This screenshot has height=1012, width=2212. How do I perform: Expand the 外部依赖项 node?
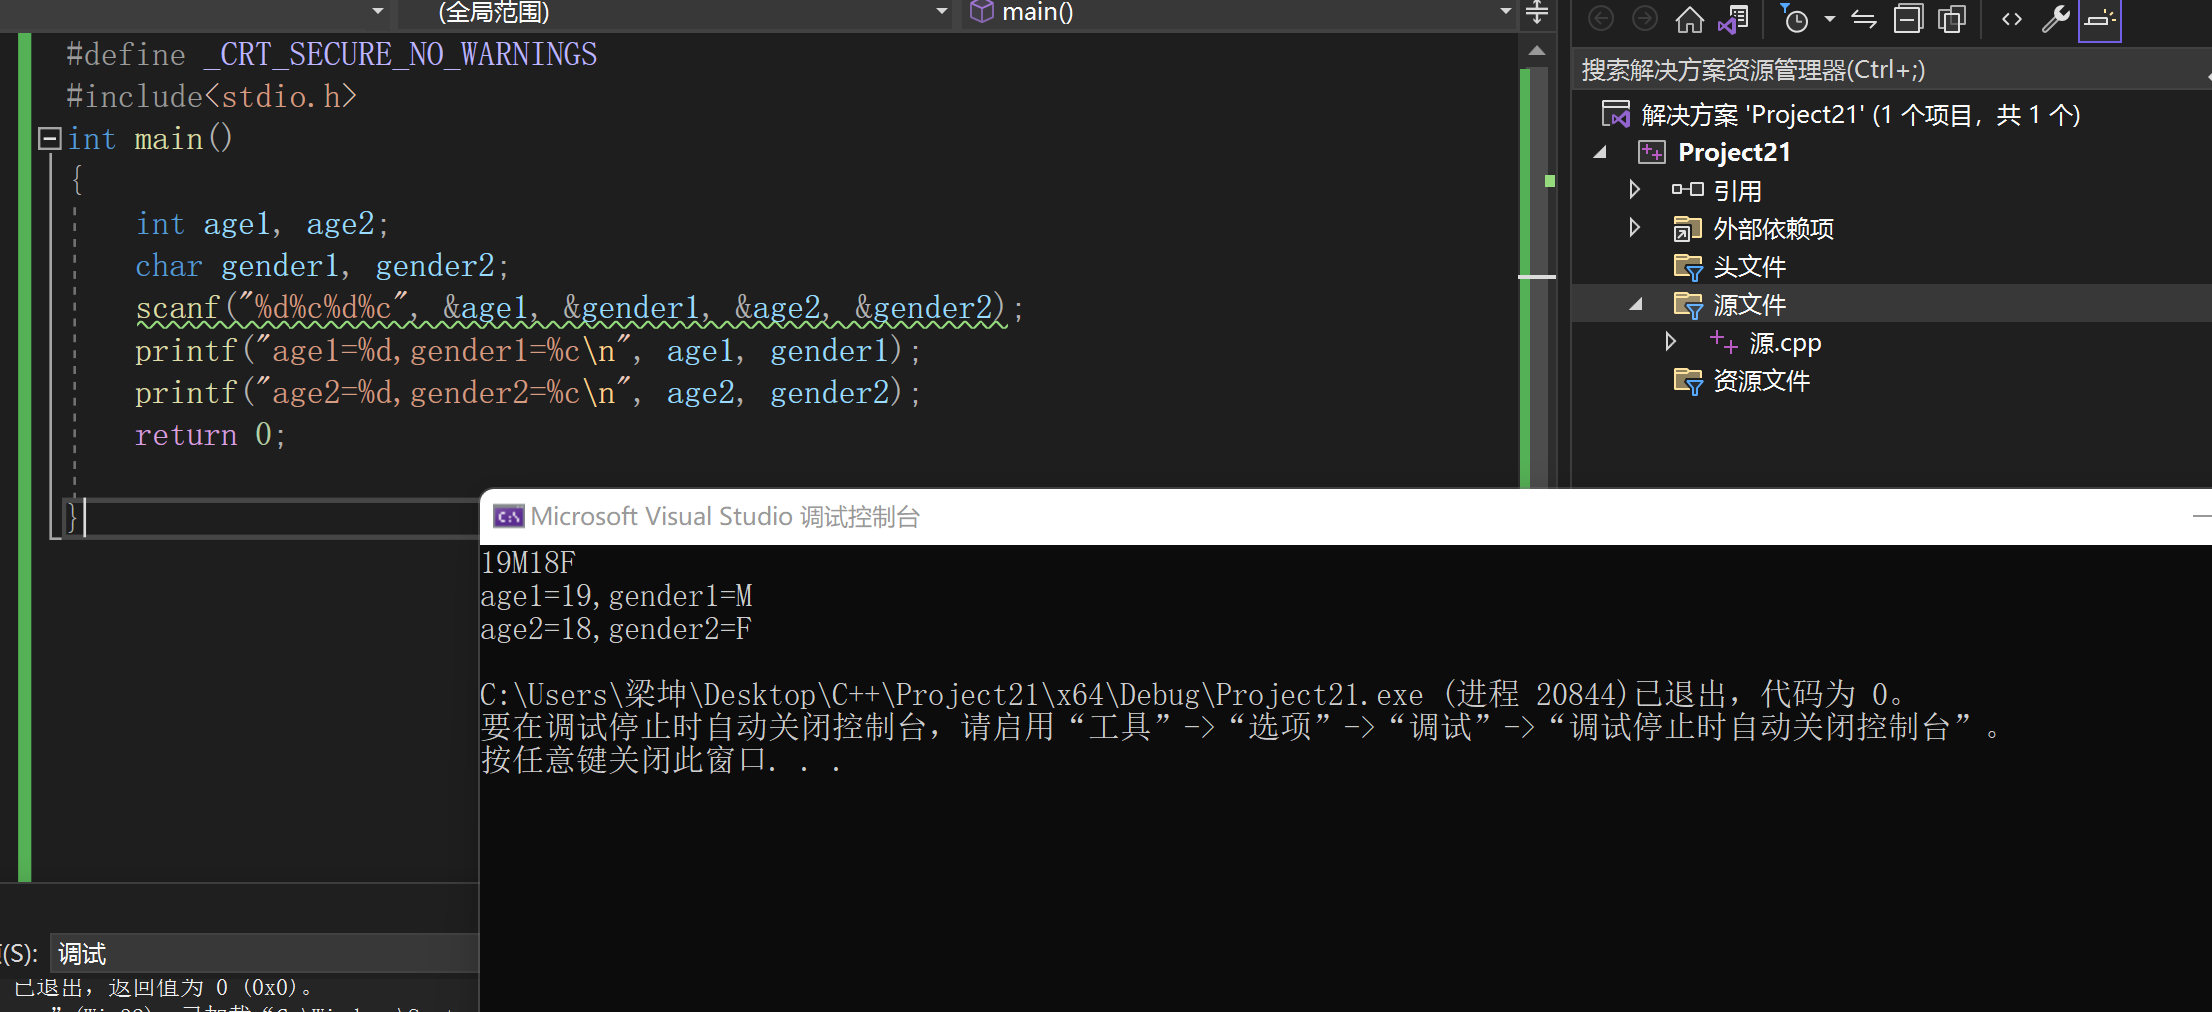(1635, 228)
